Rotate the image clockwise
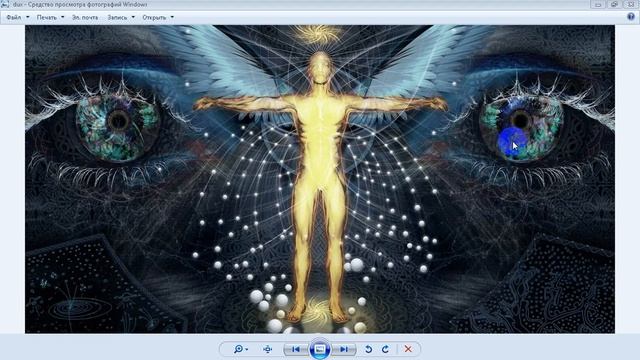Screen dimensions: 640x360 point(385,349)
